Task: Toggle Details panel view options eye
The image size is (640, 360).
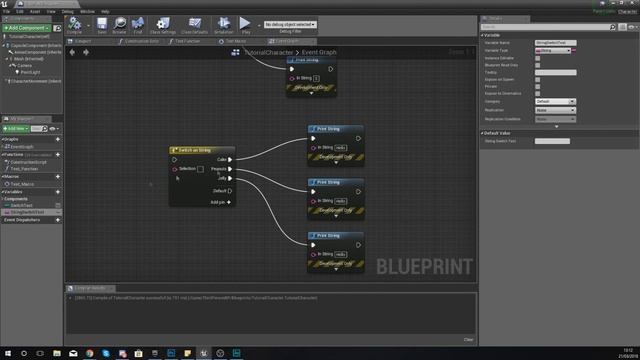Action: (632, 27)
